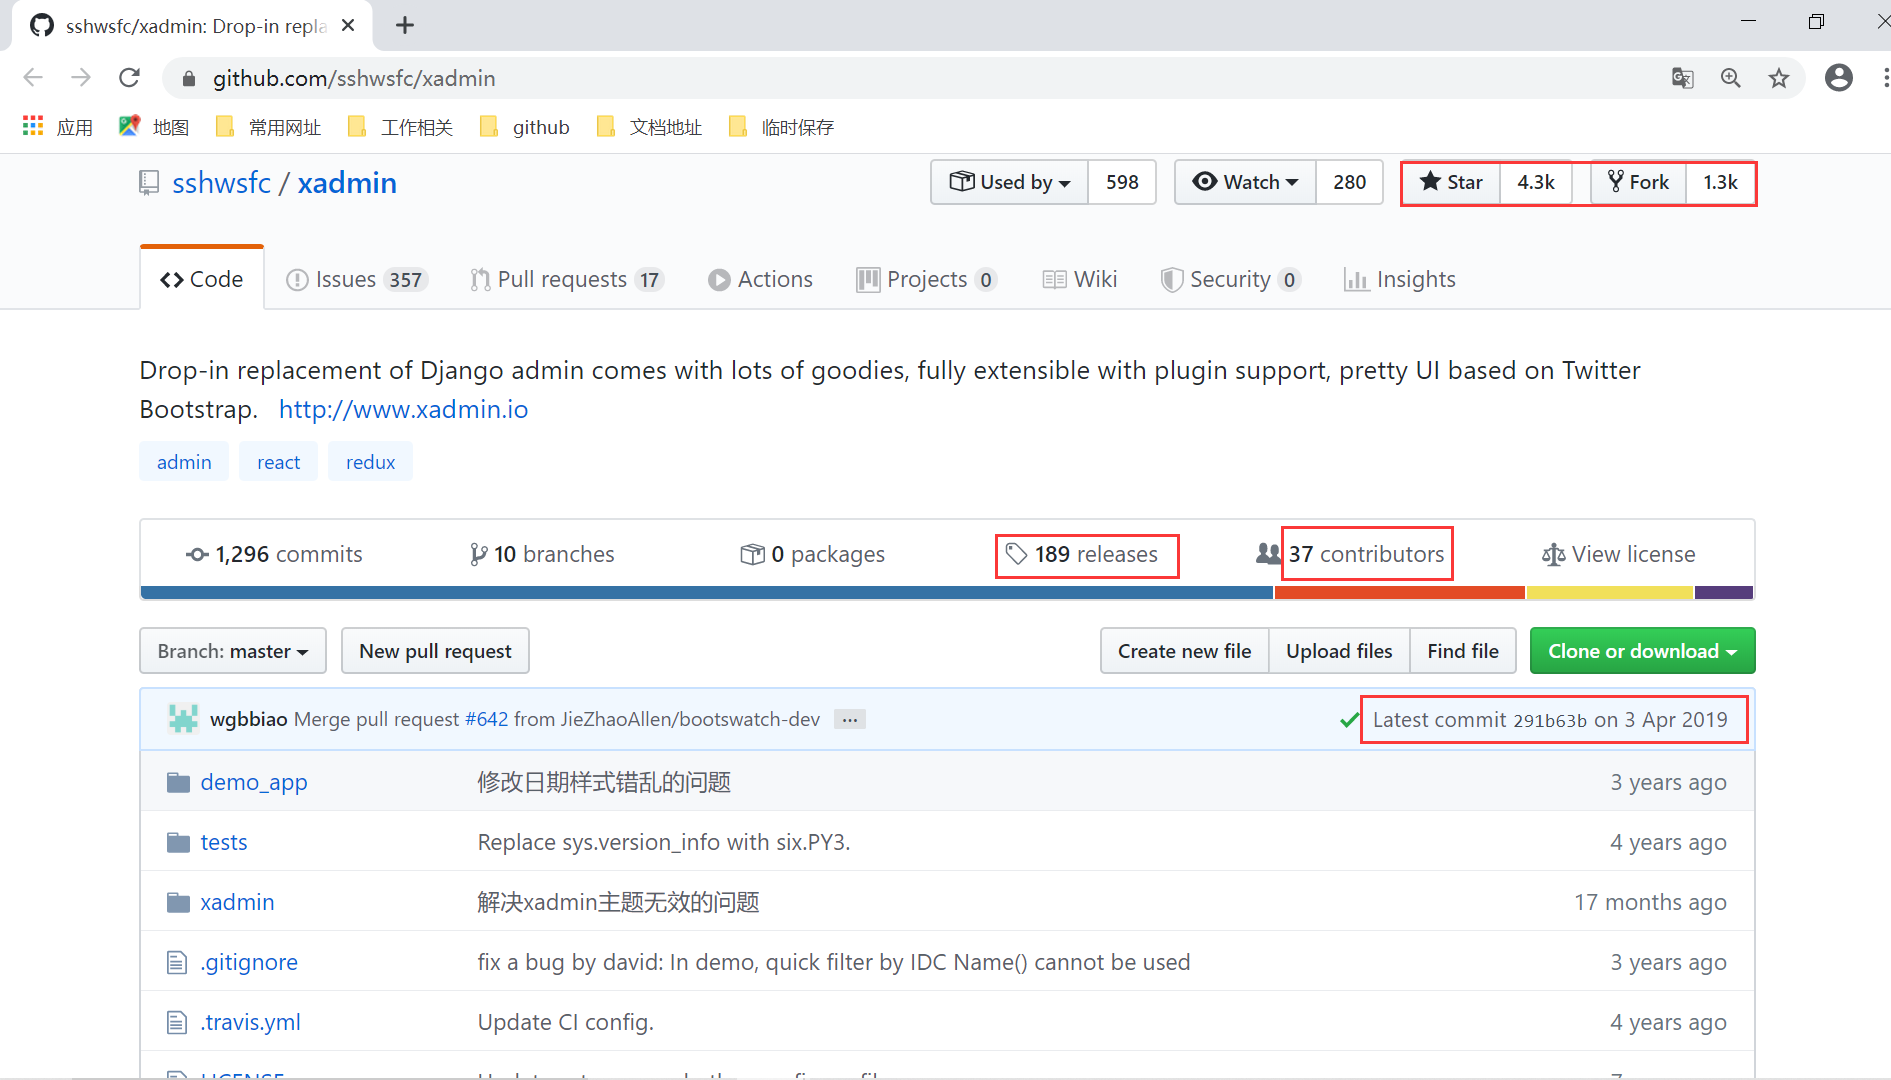Open the Wiki tab
The height and width of the screenshot is (1080, 1891).
(x=1080, y=279)
